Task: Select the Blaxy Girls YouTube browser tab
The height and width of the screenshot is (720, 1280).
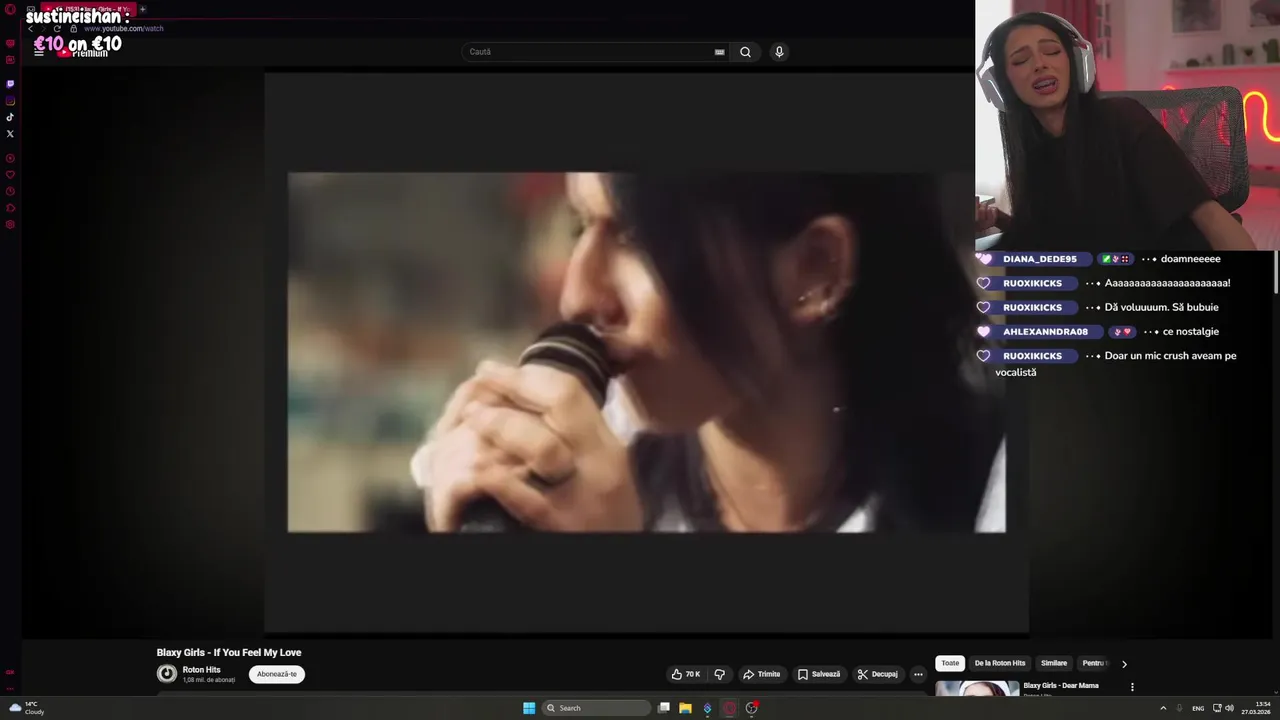Action: [x=87, y=9]
